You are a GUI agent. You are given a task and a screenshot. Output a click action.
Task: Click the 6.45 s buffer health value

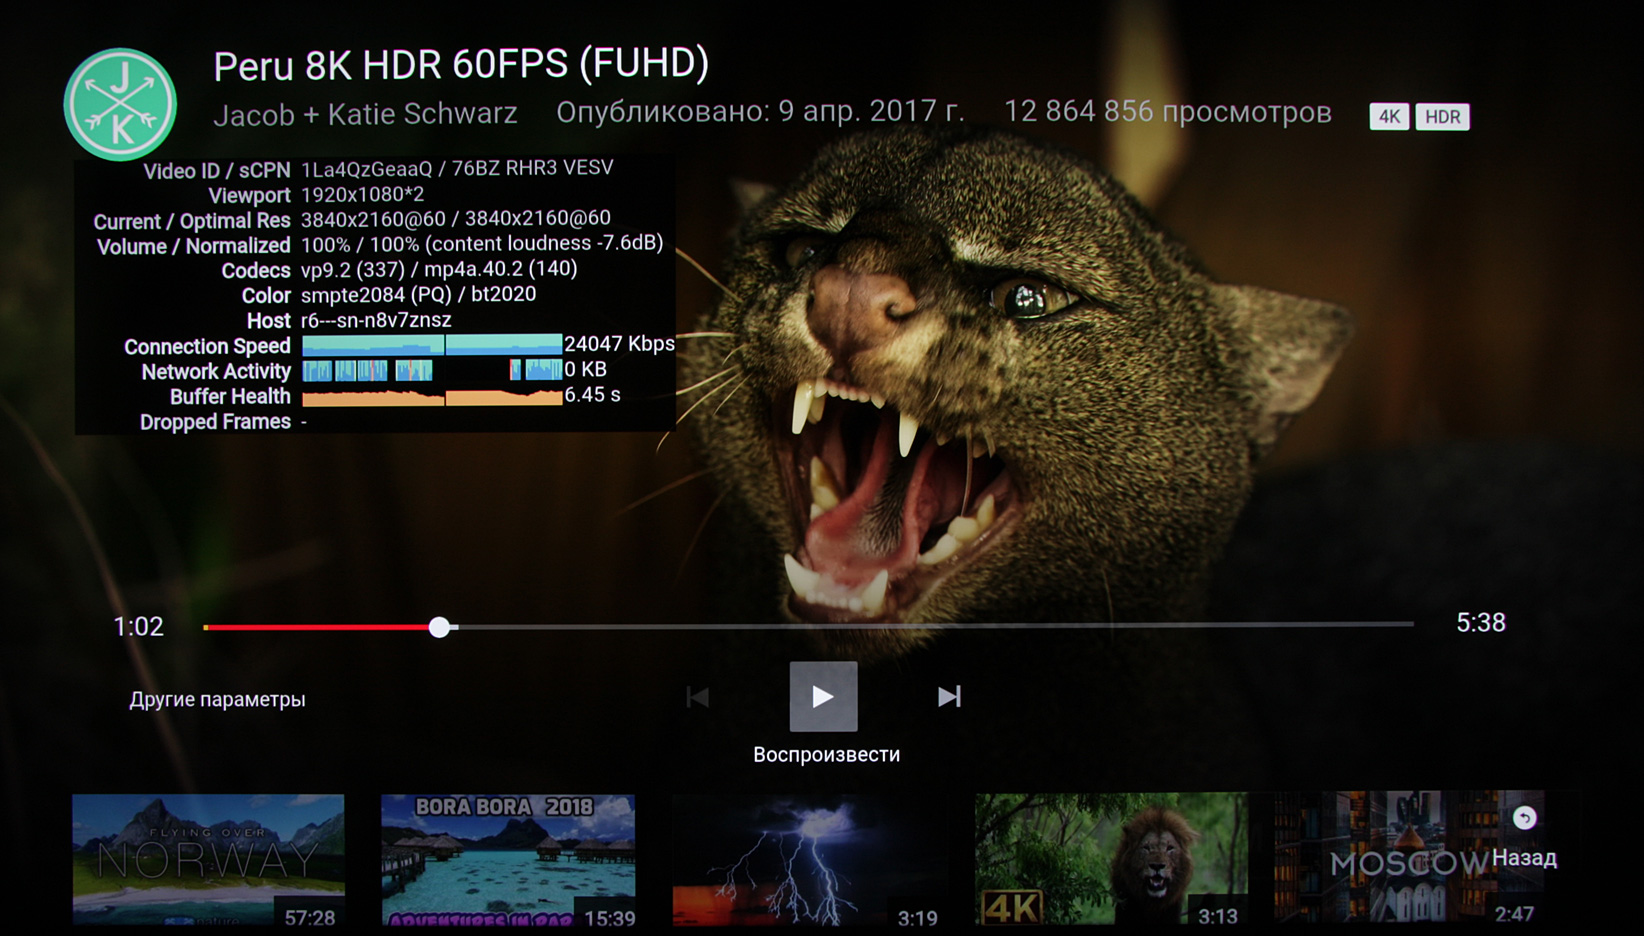pos(592,395)
